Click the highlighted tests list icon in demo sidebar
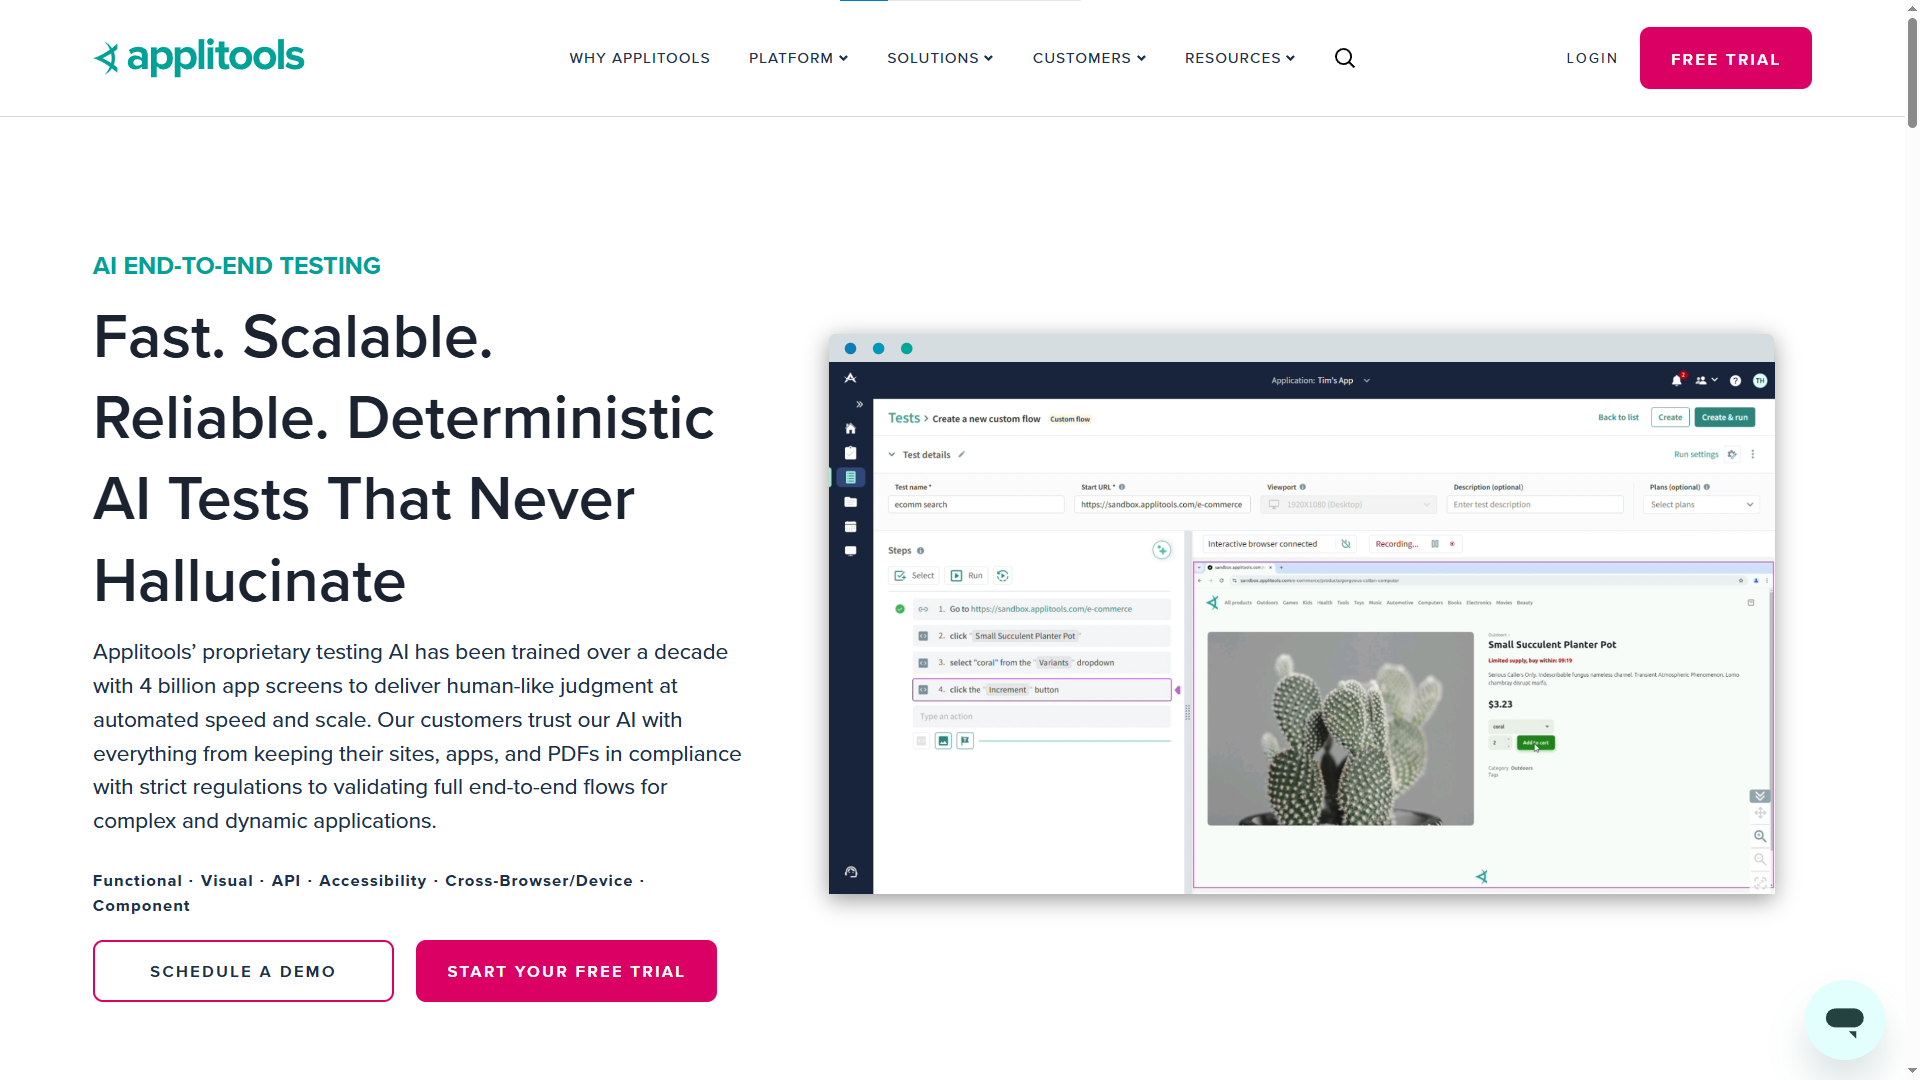The width and height of the screenshot is (1920, 1080). pyautogui.click(x=850, y=477)
